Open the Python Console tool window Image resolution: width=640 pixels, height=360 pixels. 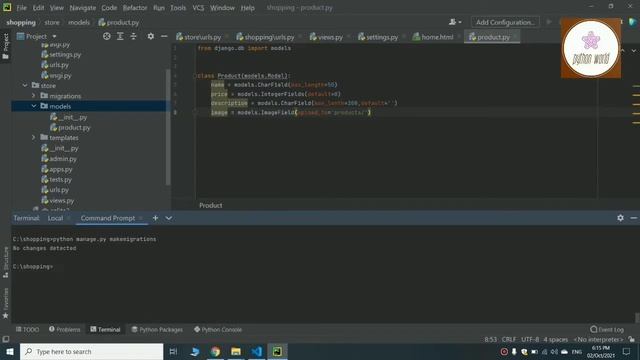click(218, 329)
